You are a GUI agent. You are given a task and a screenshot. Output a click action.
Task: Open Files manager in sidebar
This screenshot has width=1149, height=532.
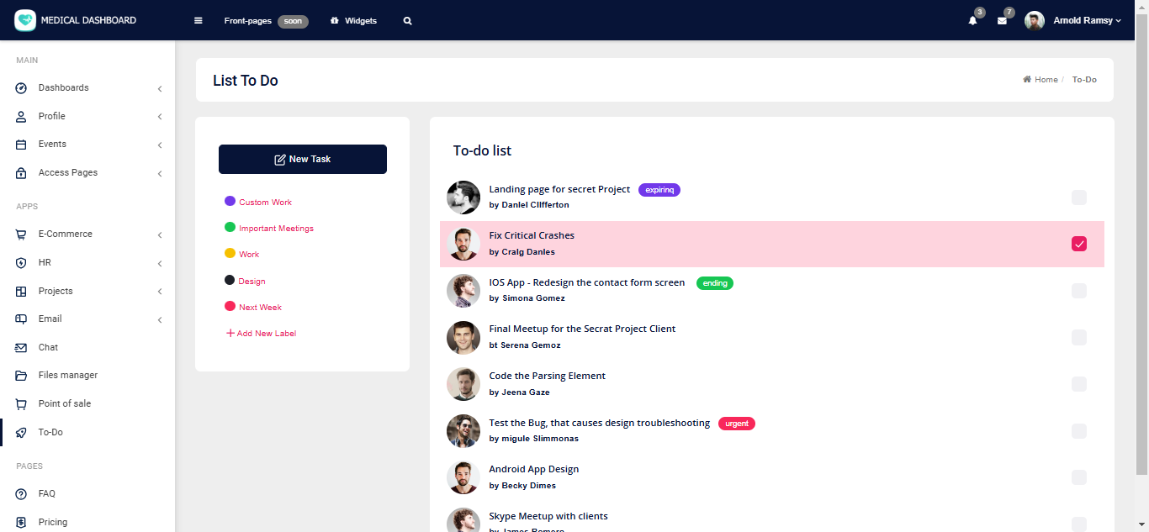(67, 375)
